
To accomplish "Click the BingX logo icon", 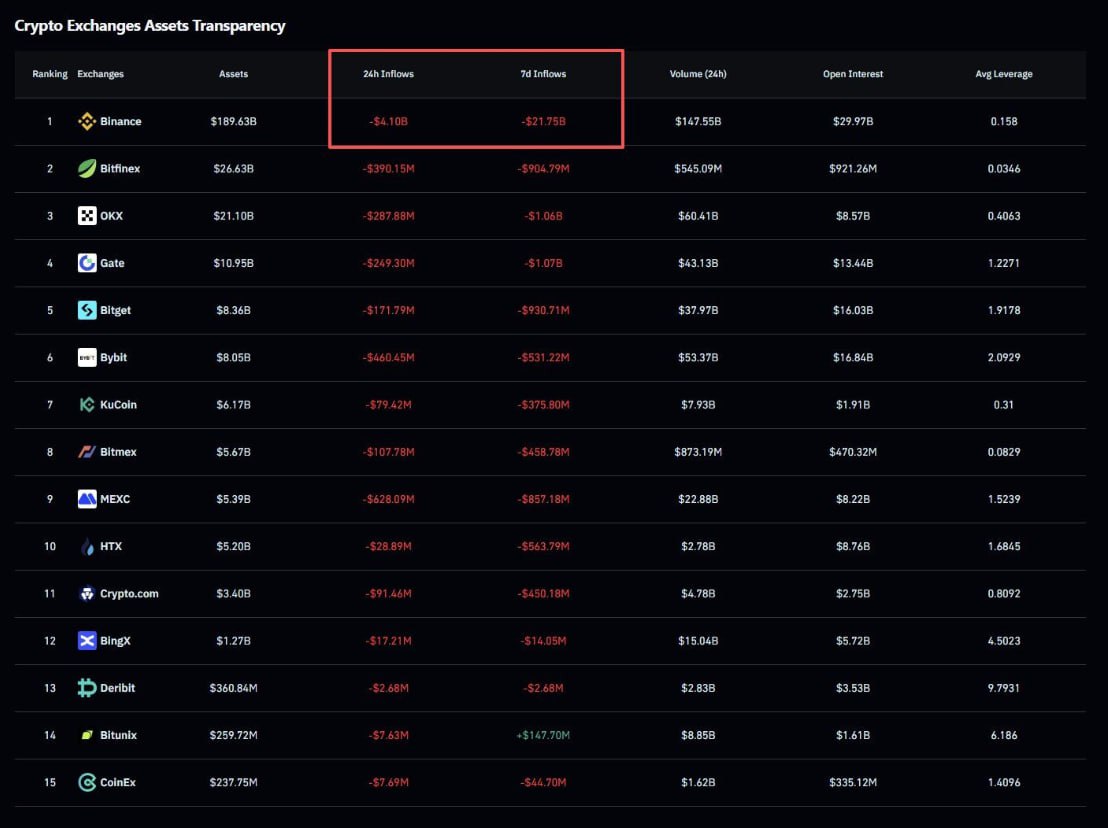I will [x=87, y=641].
